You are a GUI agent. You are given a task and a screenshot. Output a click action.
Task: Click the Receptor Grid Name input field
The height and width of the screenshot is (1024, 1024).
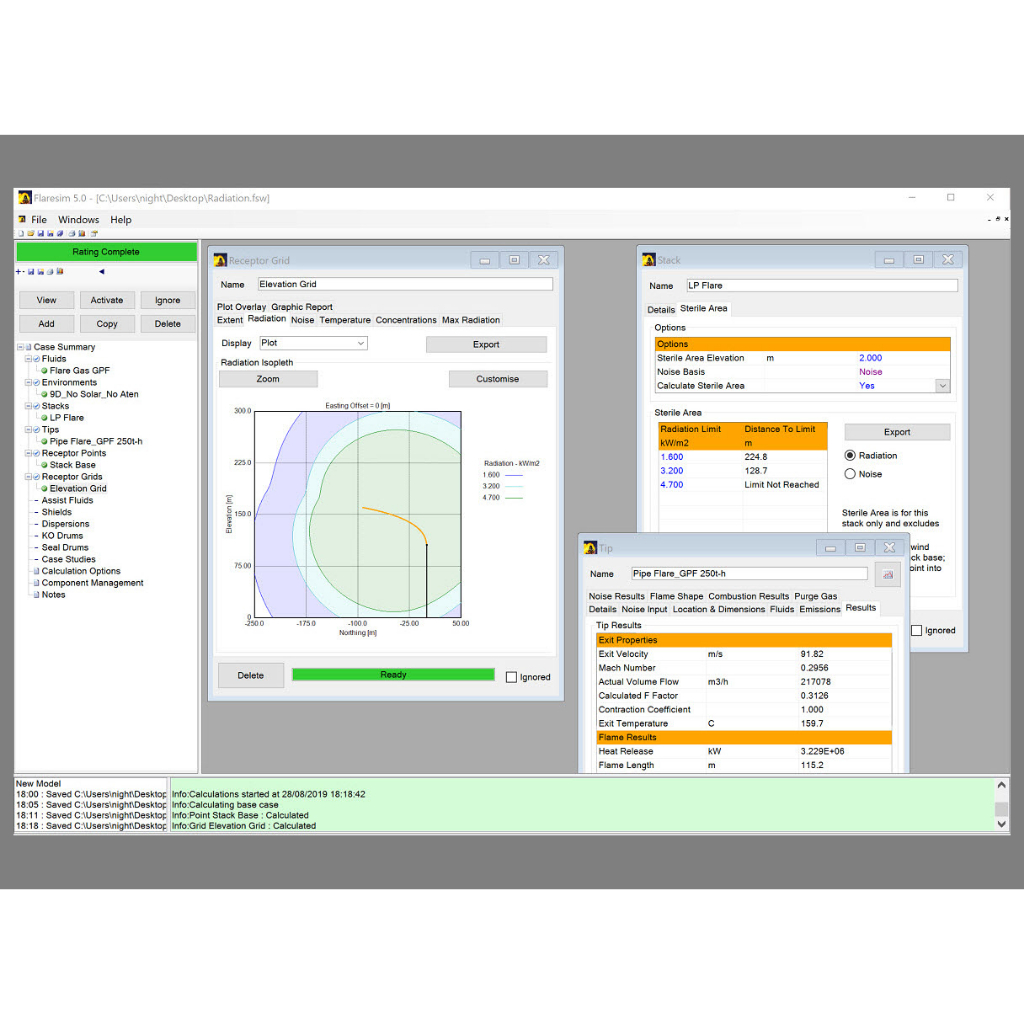pos(405,284)
